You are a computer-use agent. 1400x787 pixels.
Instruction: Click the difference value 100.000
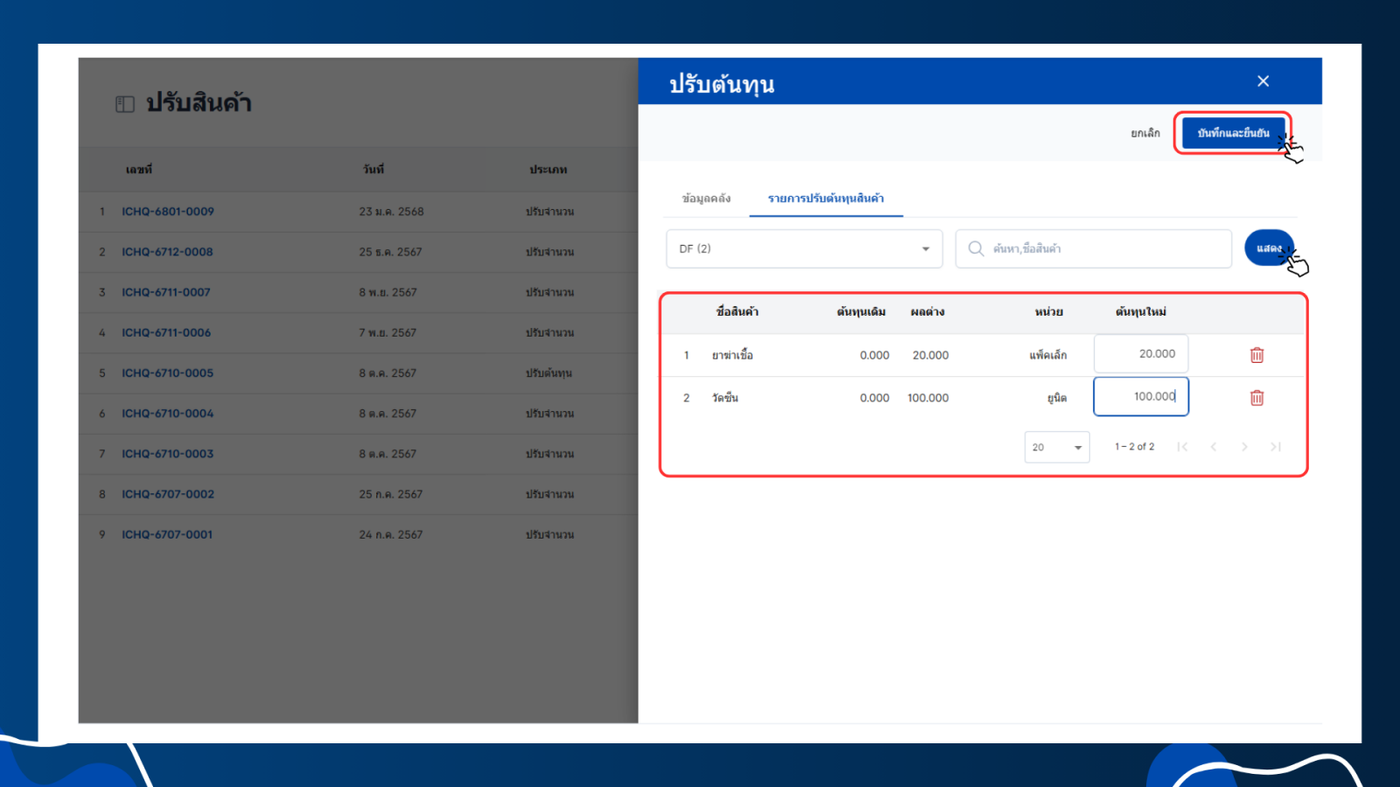[928, 398]
